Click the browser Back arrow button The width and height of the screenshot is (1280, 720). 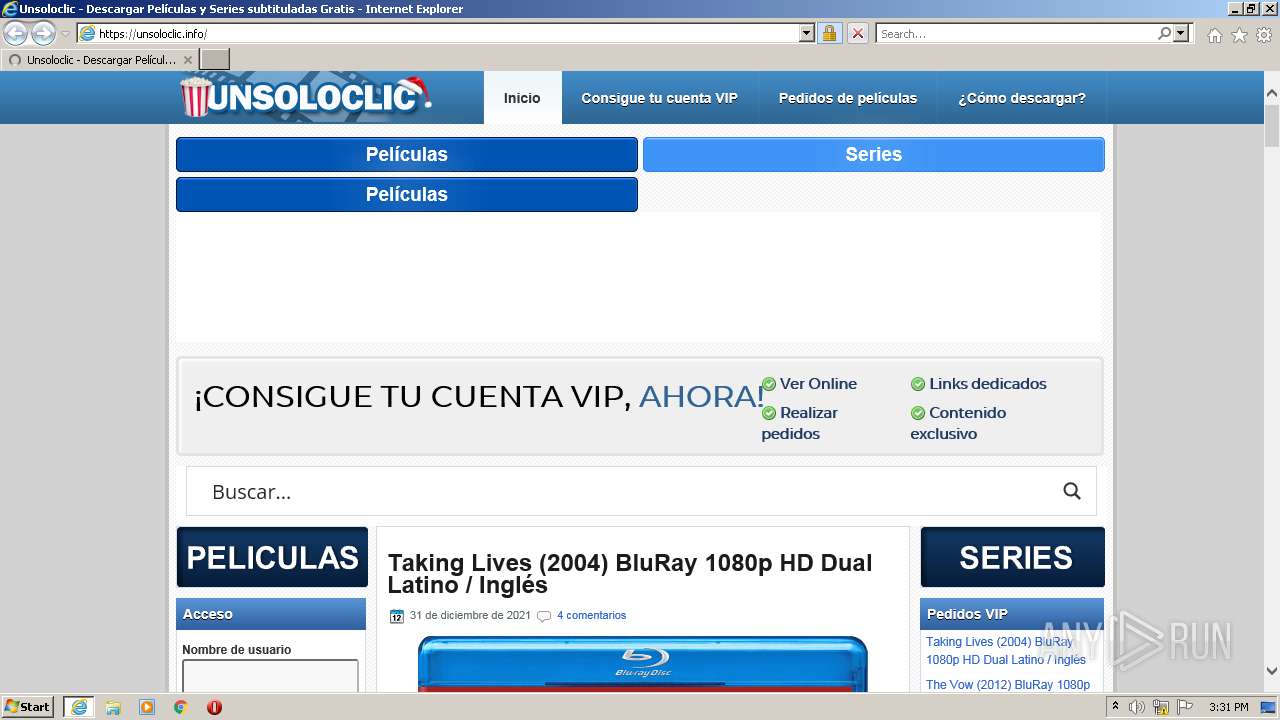(x=15, y=33)
